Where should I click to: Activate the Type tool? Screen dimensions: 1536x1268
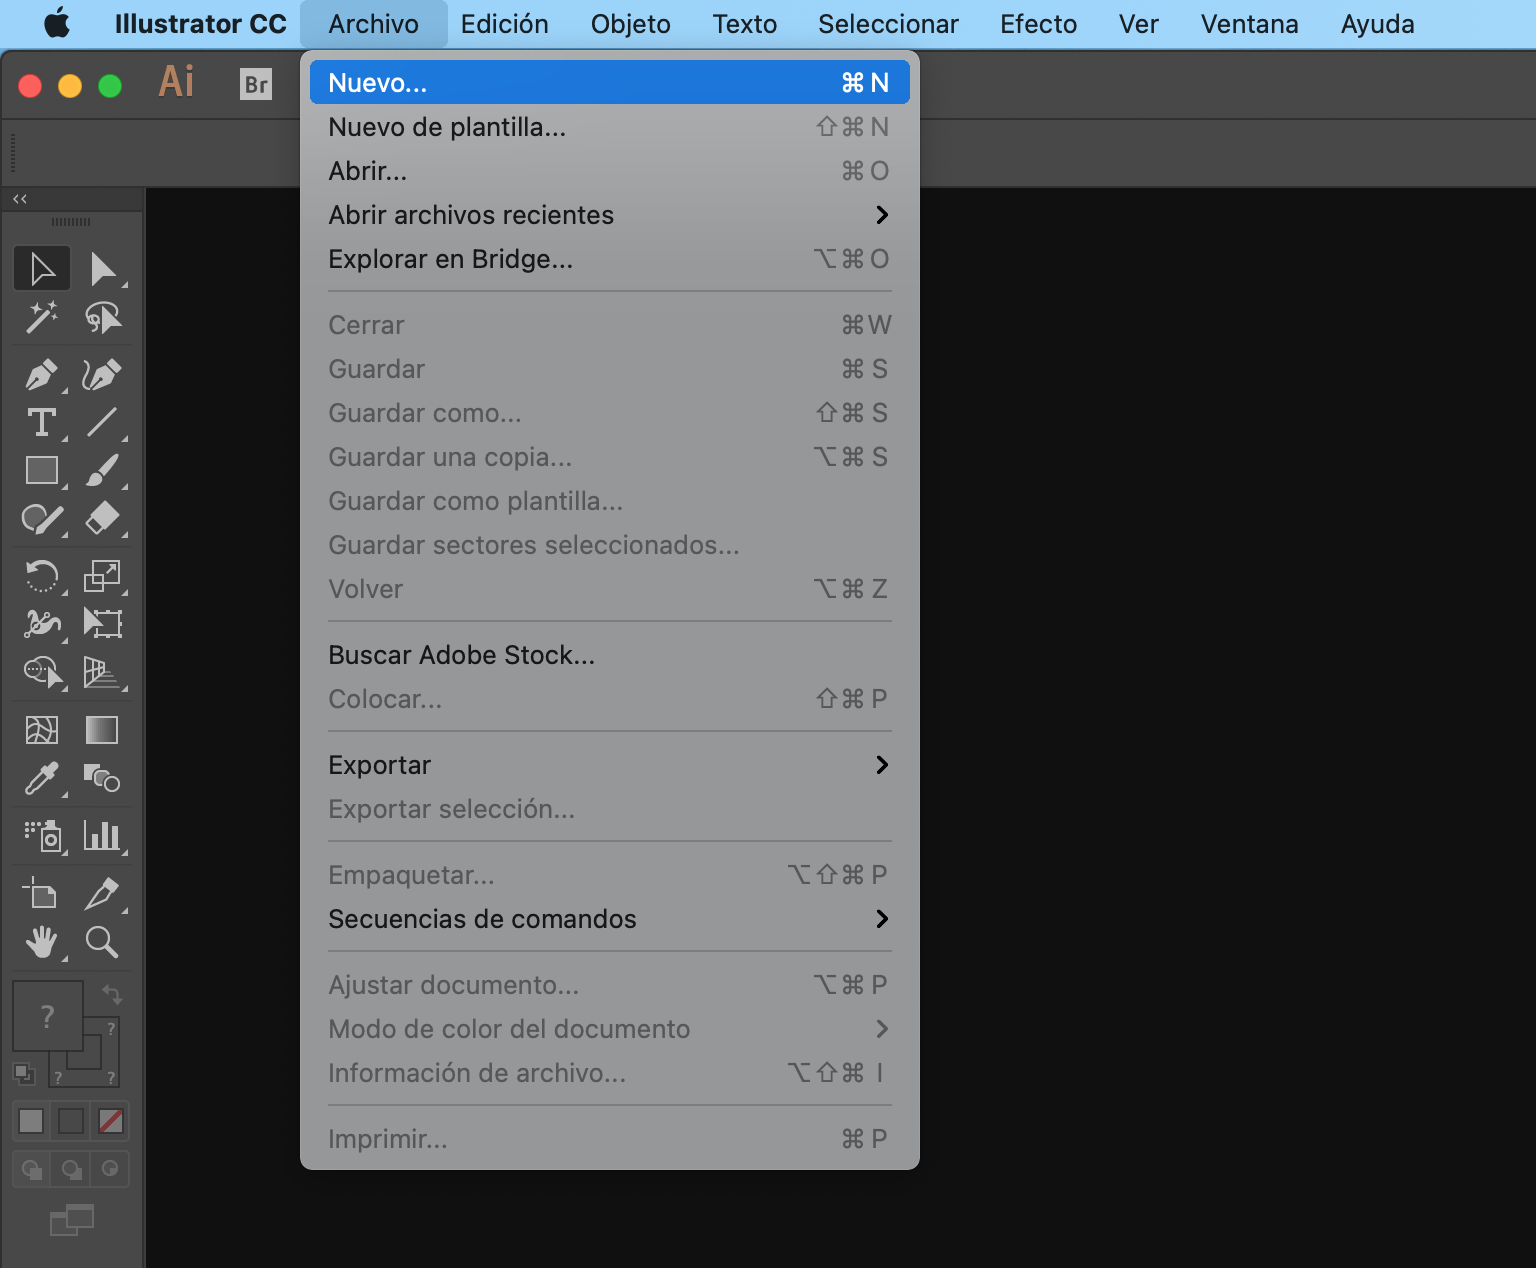(x=42, y=423)
